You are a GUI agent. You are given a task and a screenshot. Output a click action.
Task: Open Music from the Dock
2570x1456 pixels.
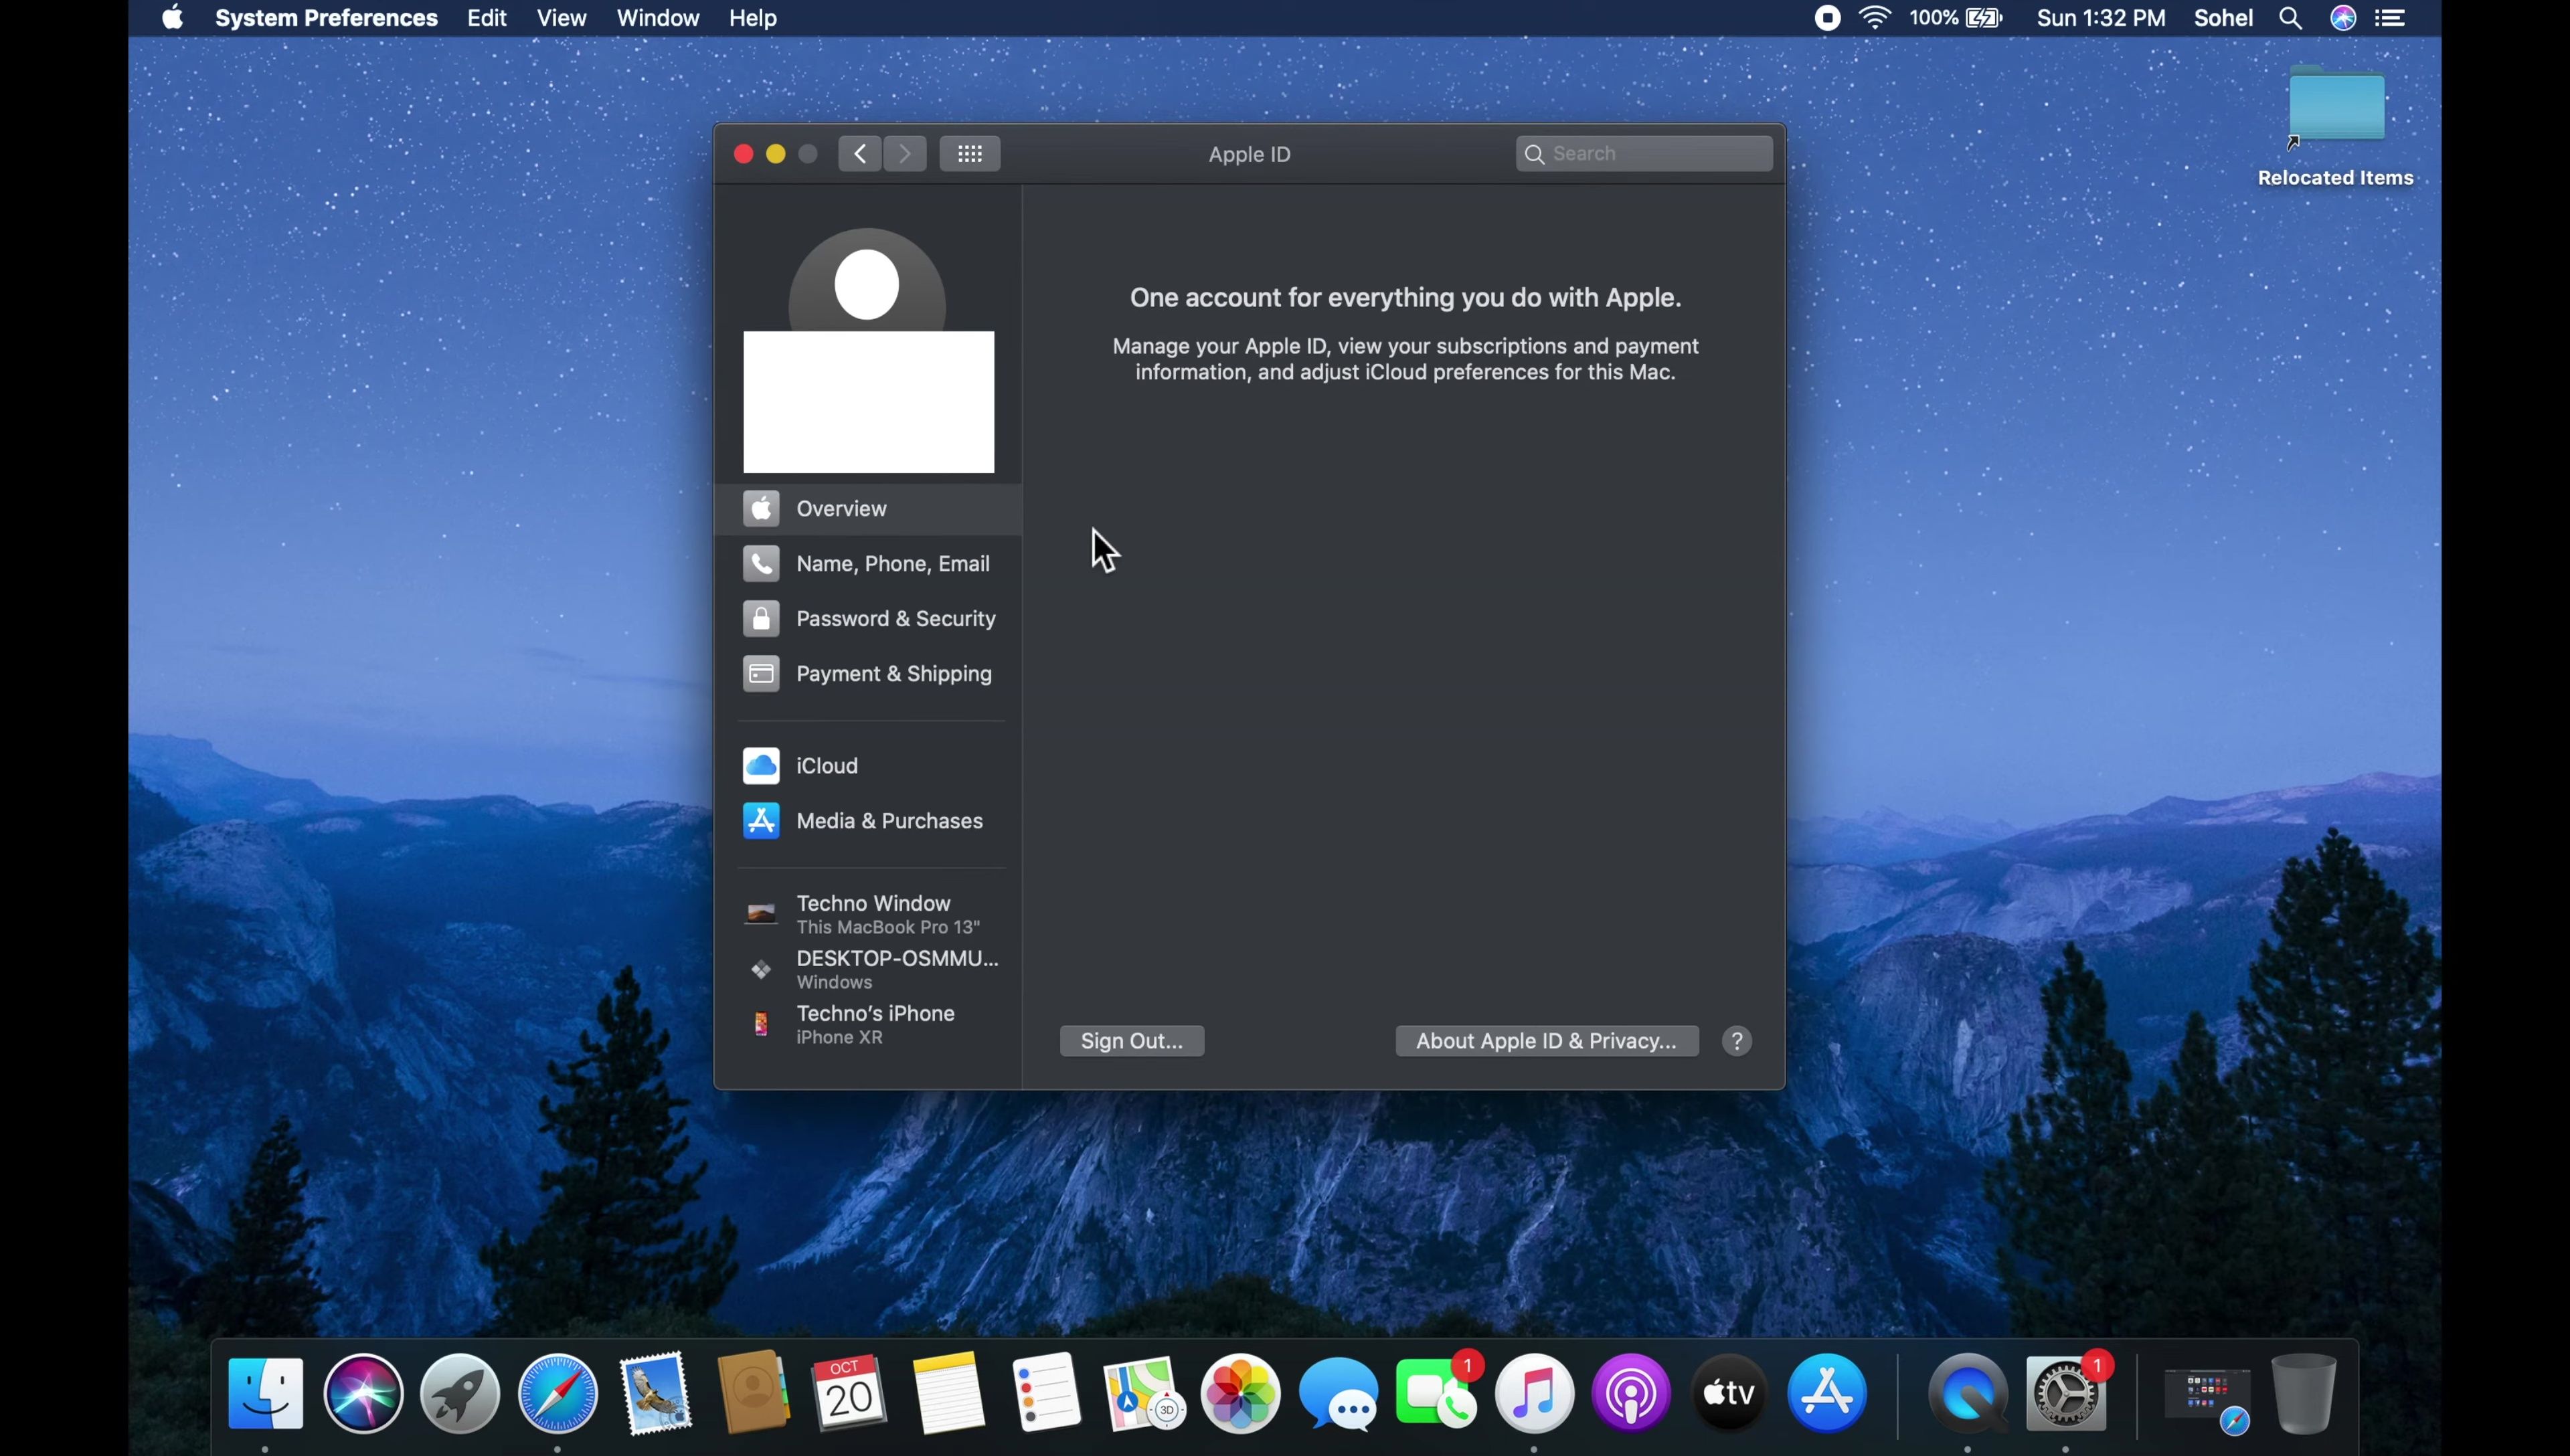(1535, 1393)
